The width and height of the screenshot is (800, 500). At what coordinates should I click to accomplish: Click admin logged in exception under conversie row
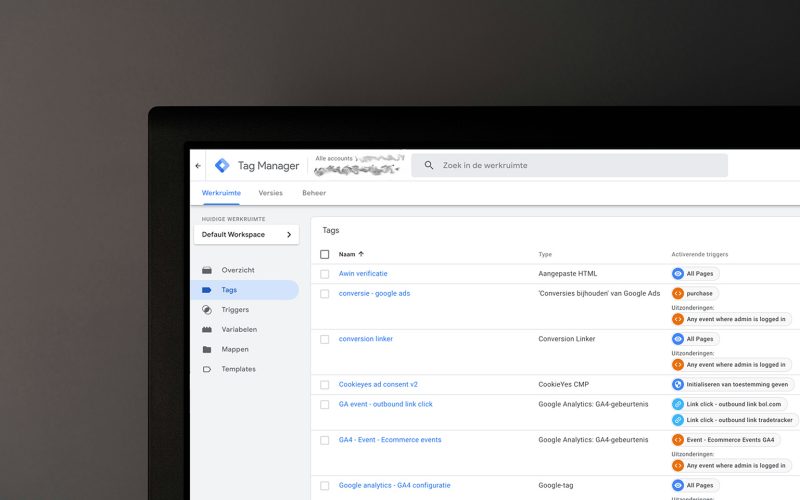coord(731,319)
